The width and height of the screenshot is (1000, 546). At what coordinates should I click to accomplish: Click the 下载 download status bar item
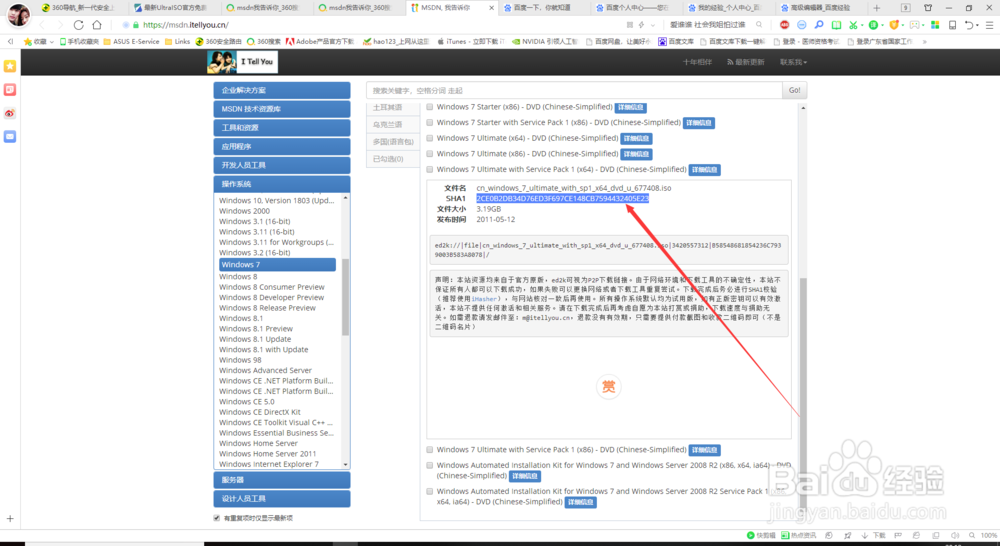click(874, 535)
